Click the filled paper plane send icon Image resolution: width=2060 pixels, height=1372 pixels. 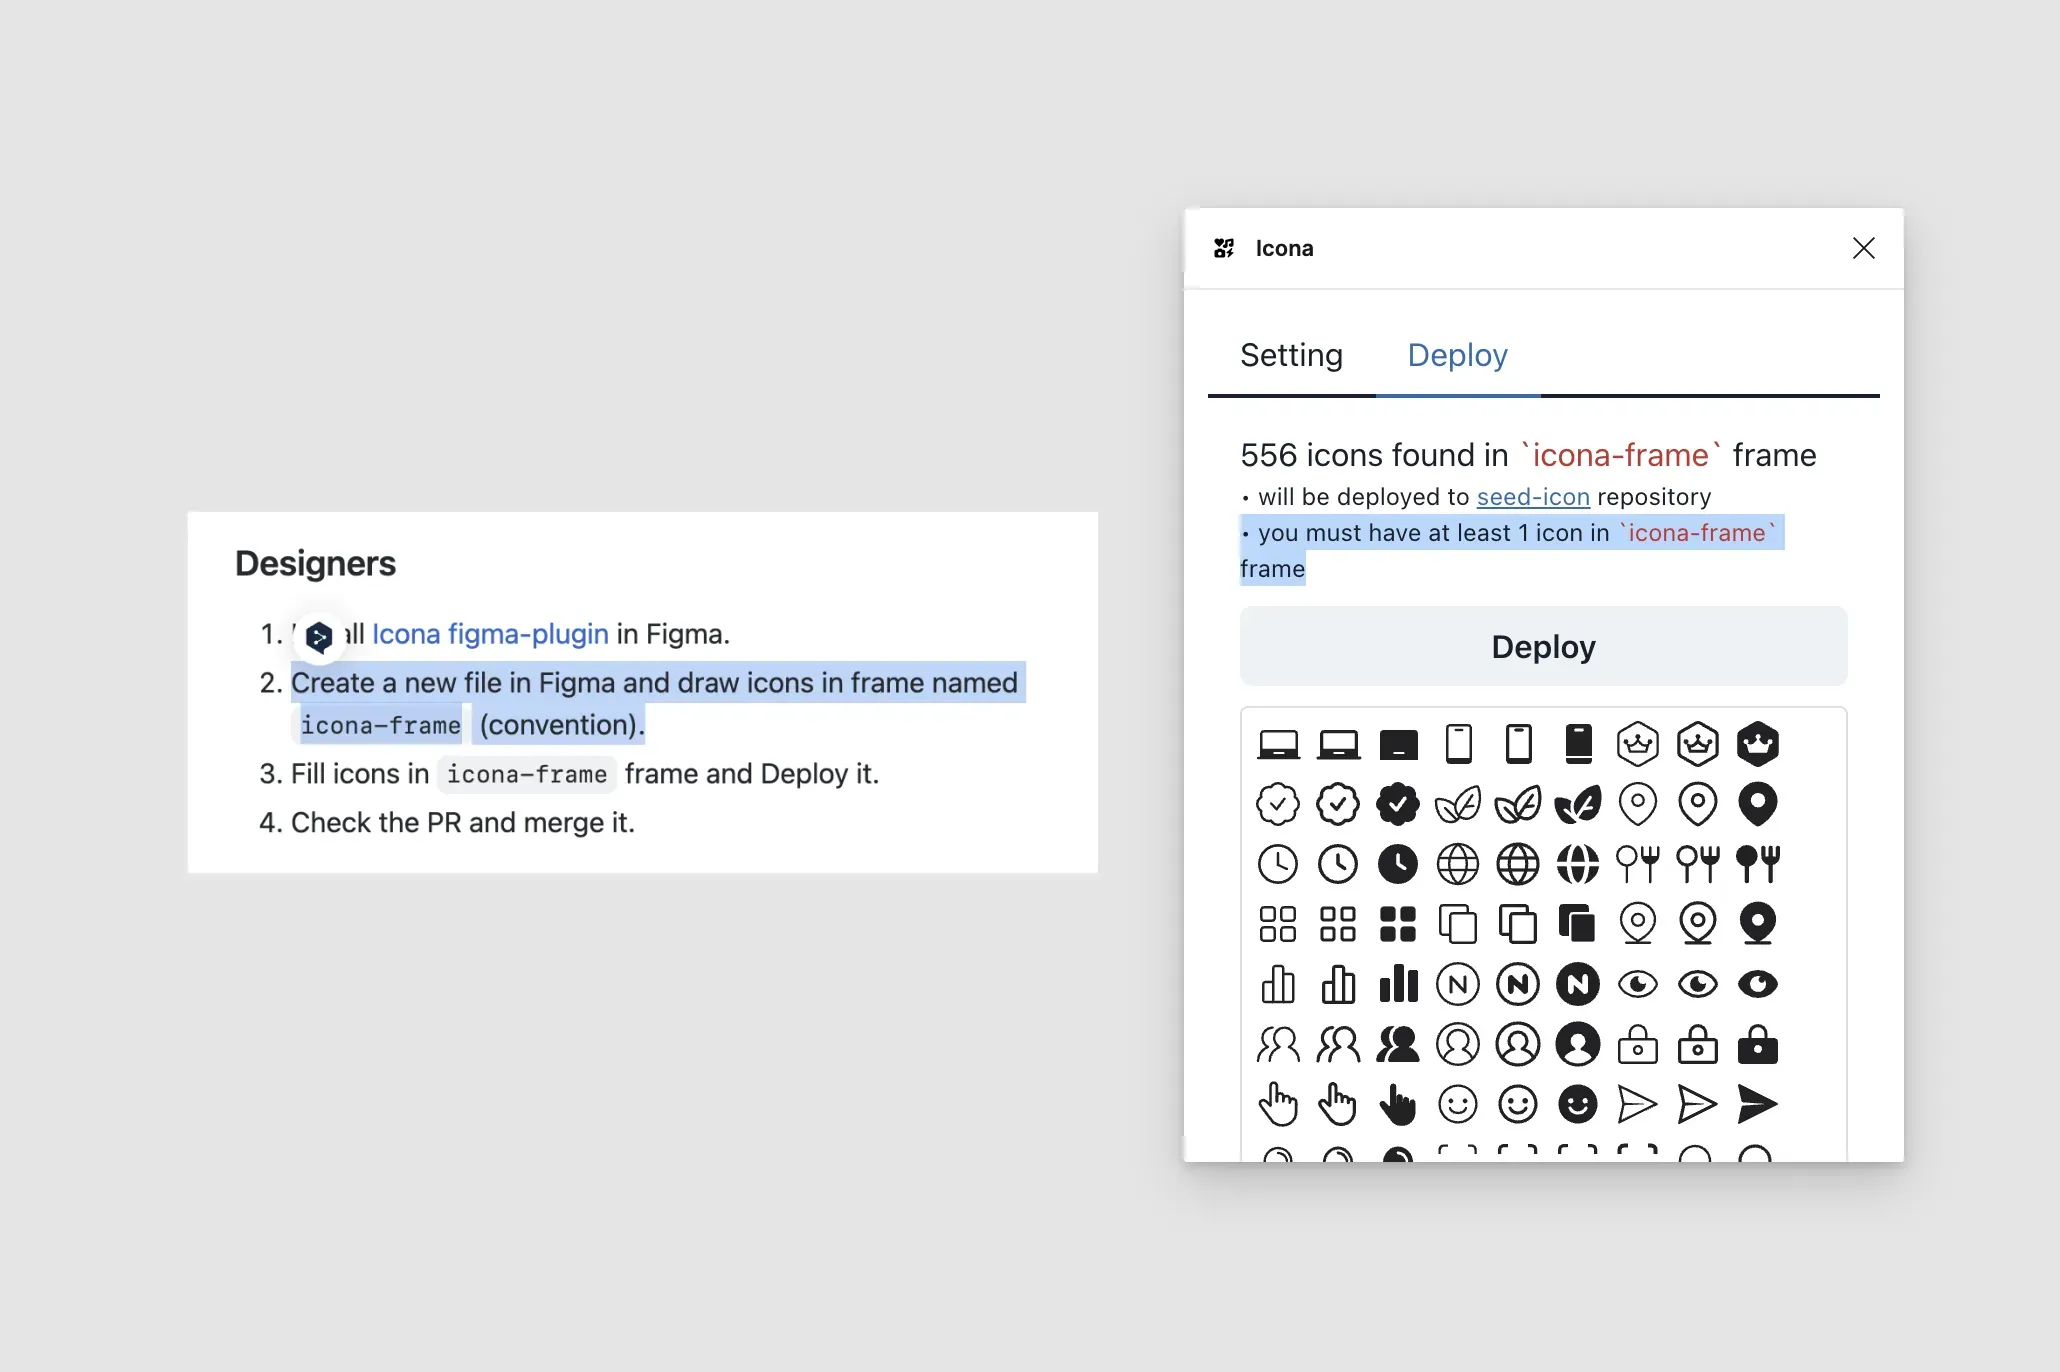[1758, 1104]
